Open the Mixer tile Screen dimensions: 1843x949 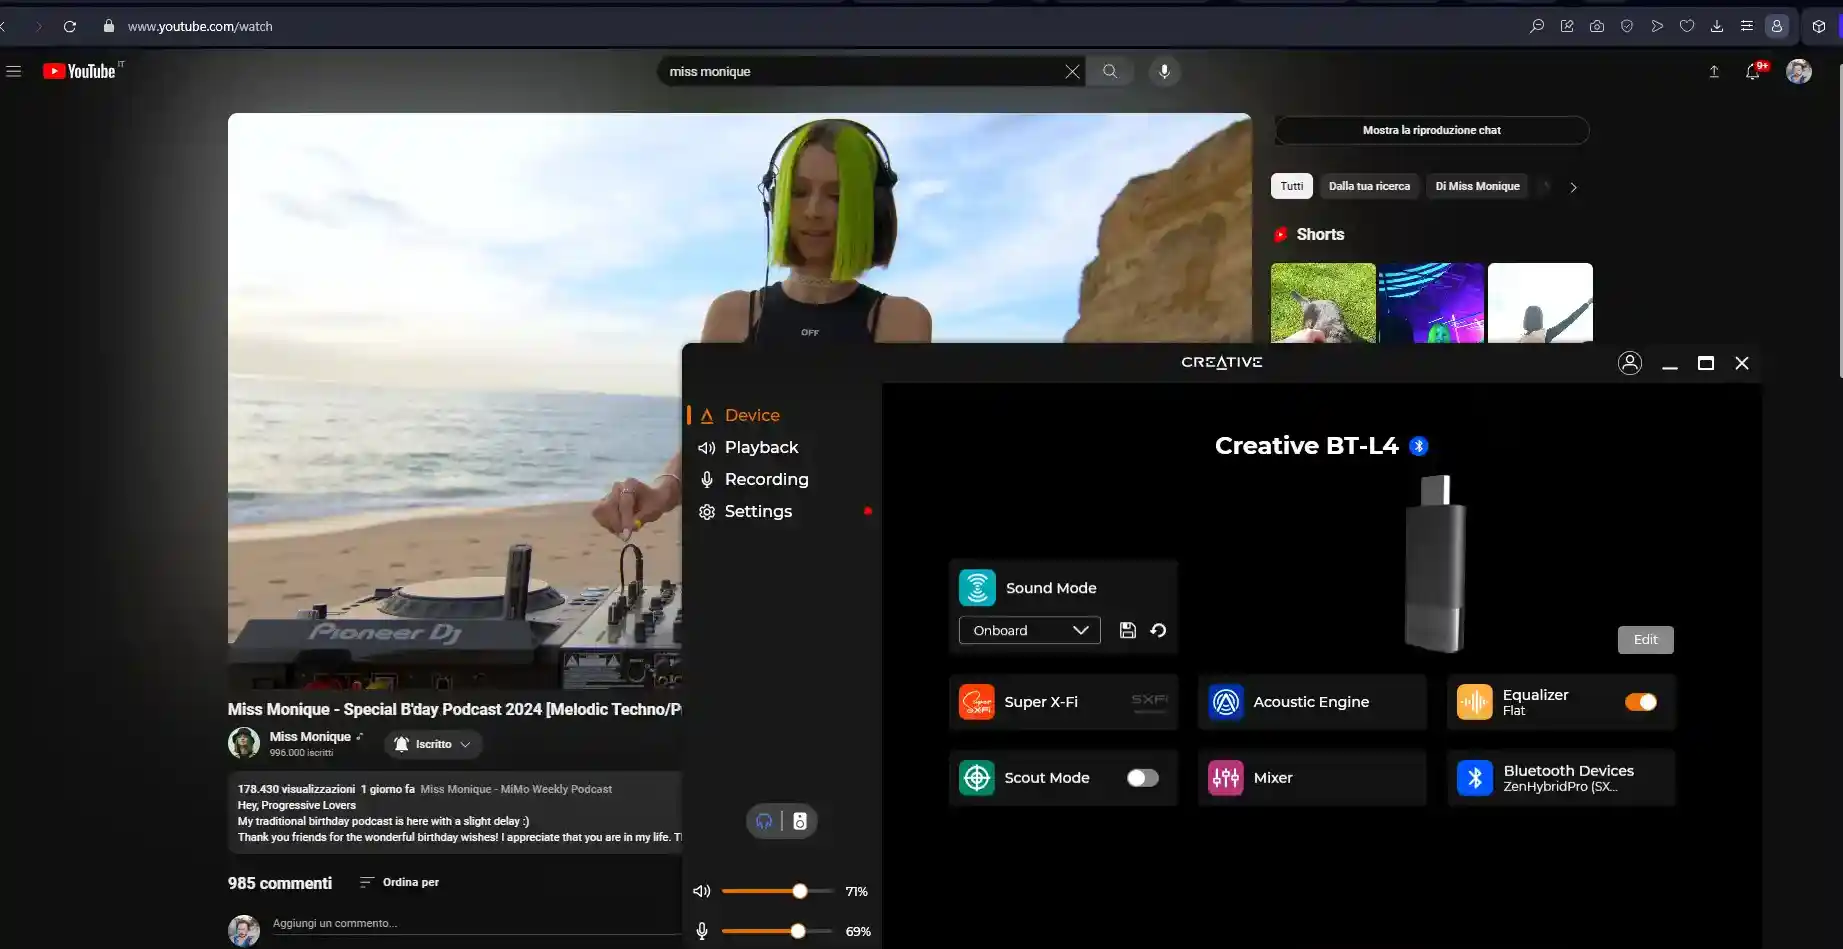point(1312,778)
